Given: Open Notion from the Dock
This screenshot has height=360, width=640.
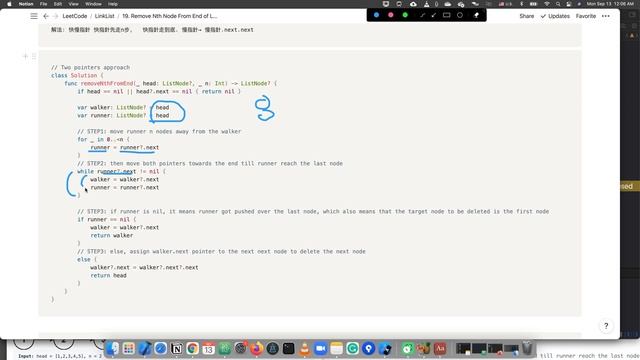Looking at the screenshot, I should point(177,349).
